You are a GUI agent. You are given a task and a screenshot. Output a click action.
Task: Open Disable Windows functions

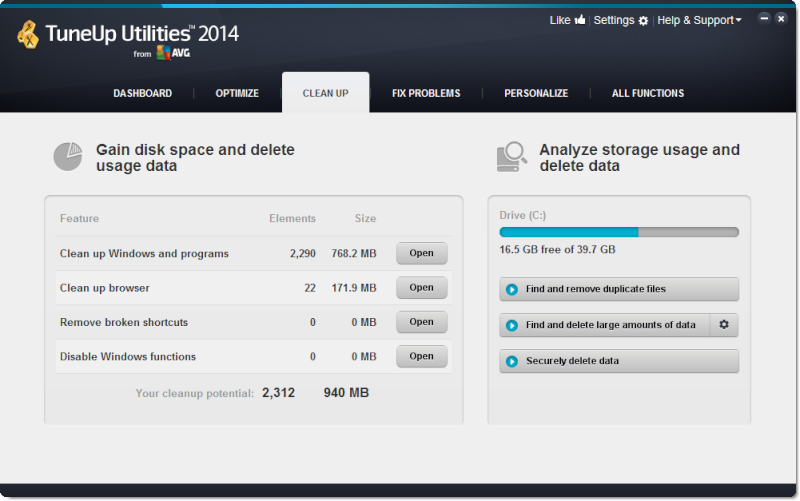point(421,356)
